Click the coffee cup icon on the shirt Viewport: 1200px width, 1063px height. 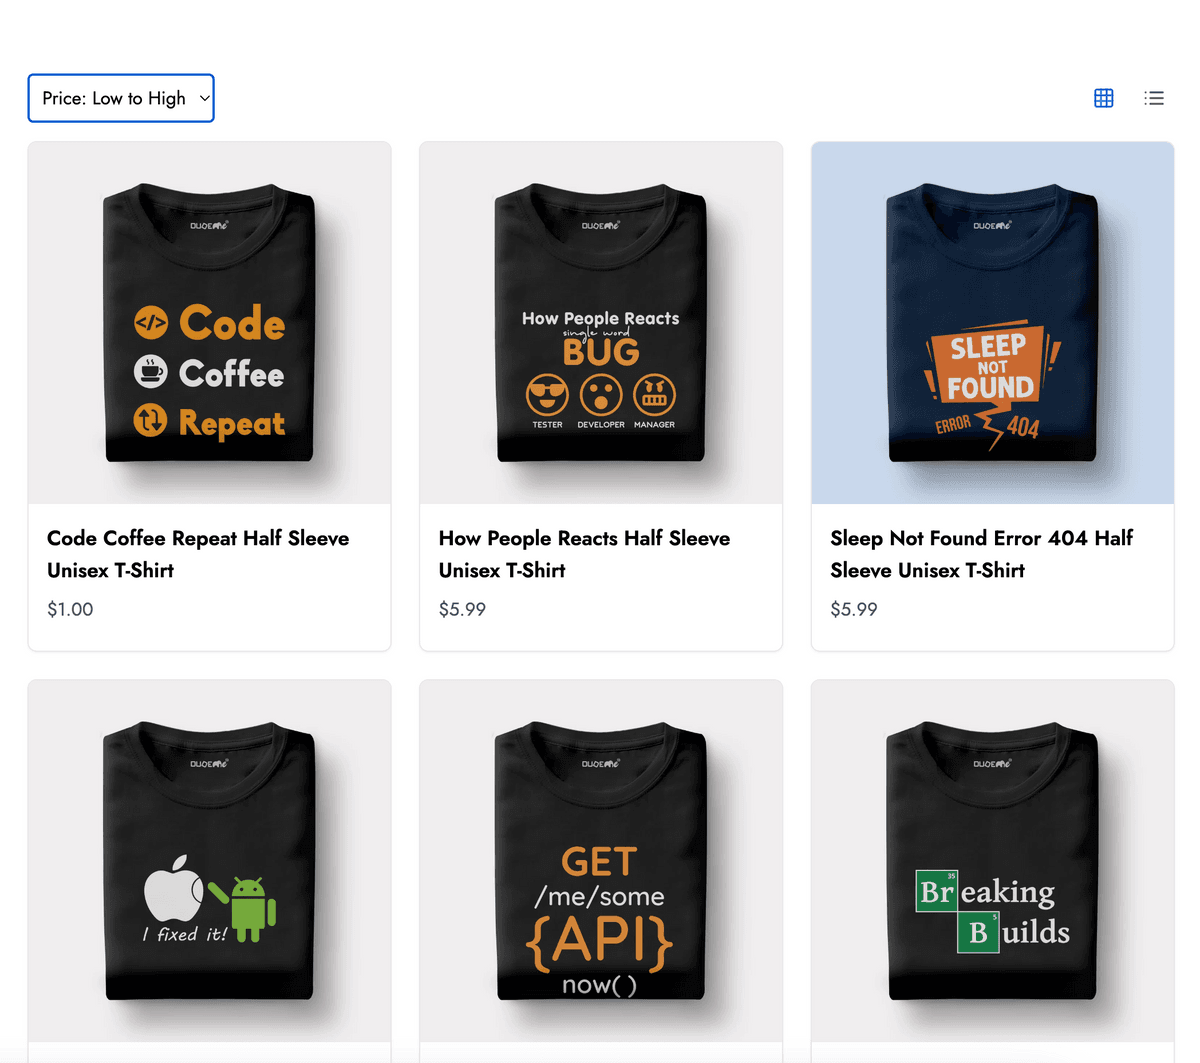click(151, 372)
